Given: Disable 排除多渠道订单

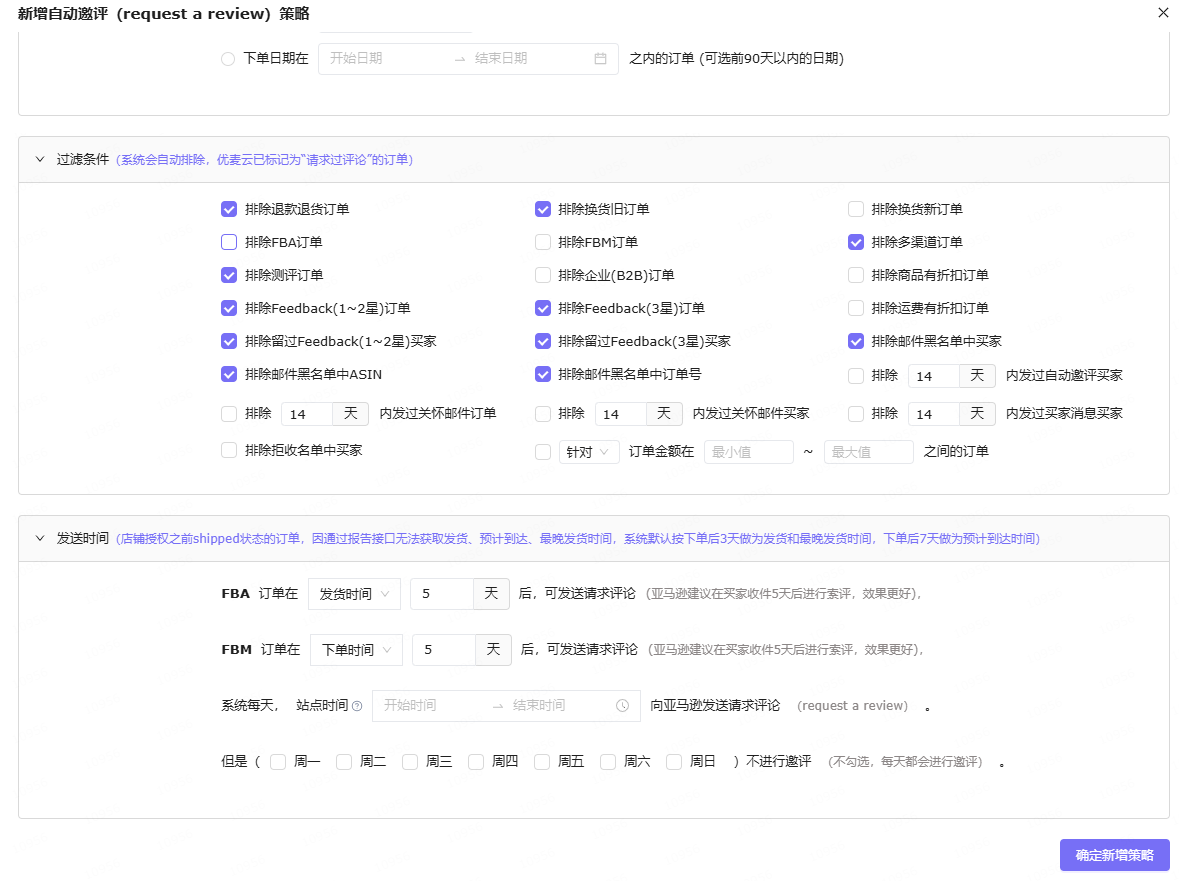Looking at the screenshot, I should coord(856,242).
